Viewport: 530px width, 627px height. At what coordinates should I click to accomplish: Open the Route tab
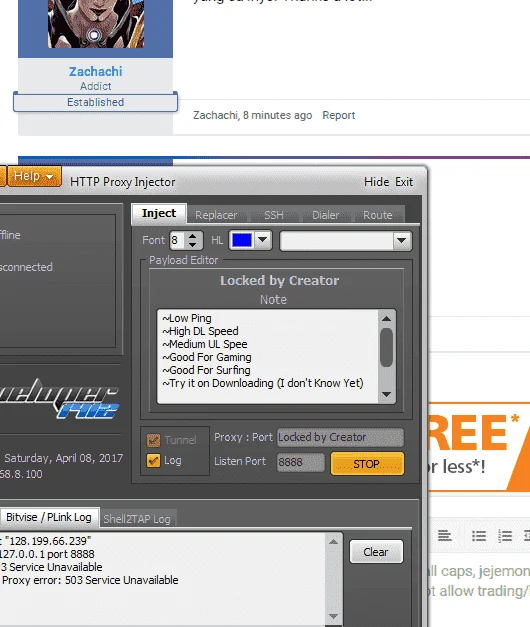tap(378, 215)
